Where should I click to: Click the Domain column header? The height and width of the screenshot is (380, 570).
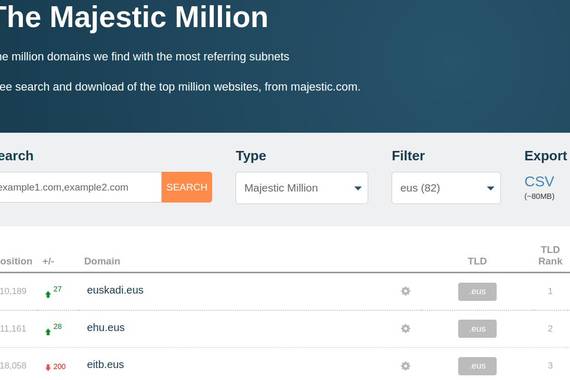[x=102, y=261]
